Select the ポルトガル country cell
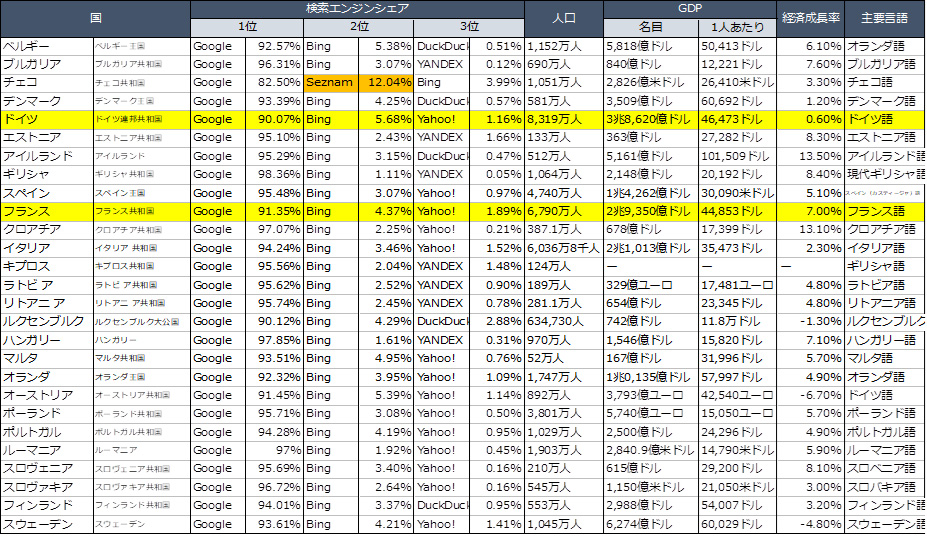This screenshot has height=536, width=927. coord(47,432)
